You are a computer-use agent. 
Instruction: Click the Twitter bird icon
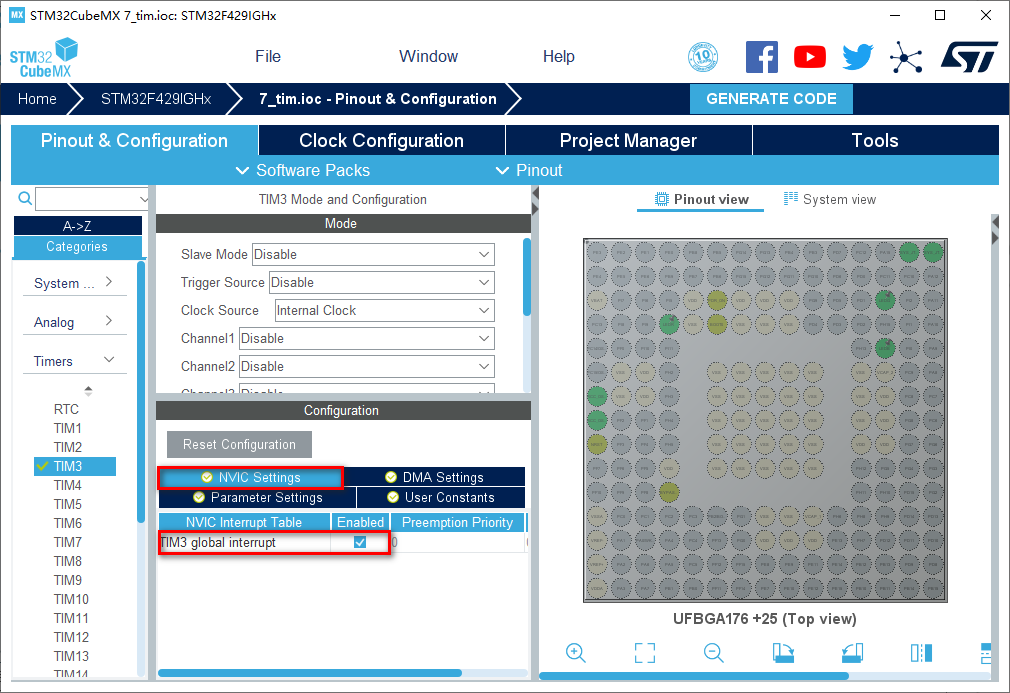(857, 57)
